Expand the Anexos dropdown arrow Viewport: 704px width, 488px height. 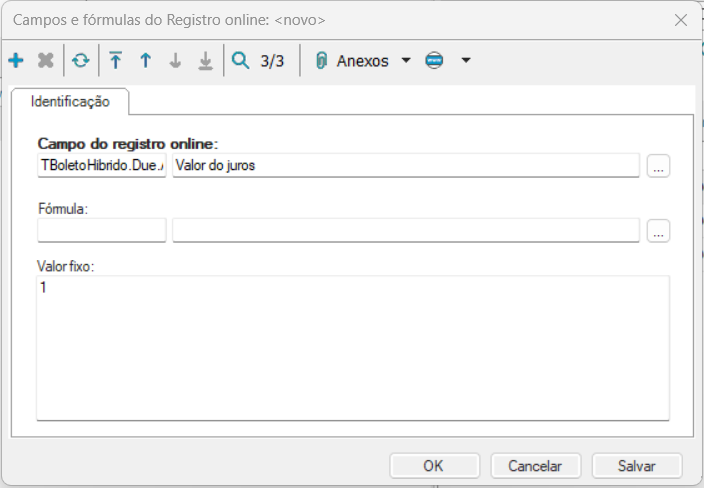(x=406, y=60)
